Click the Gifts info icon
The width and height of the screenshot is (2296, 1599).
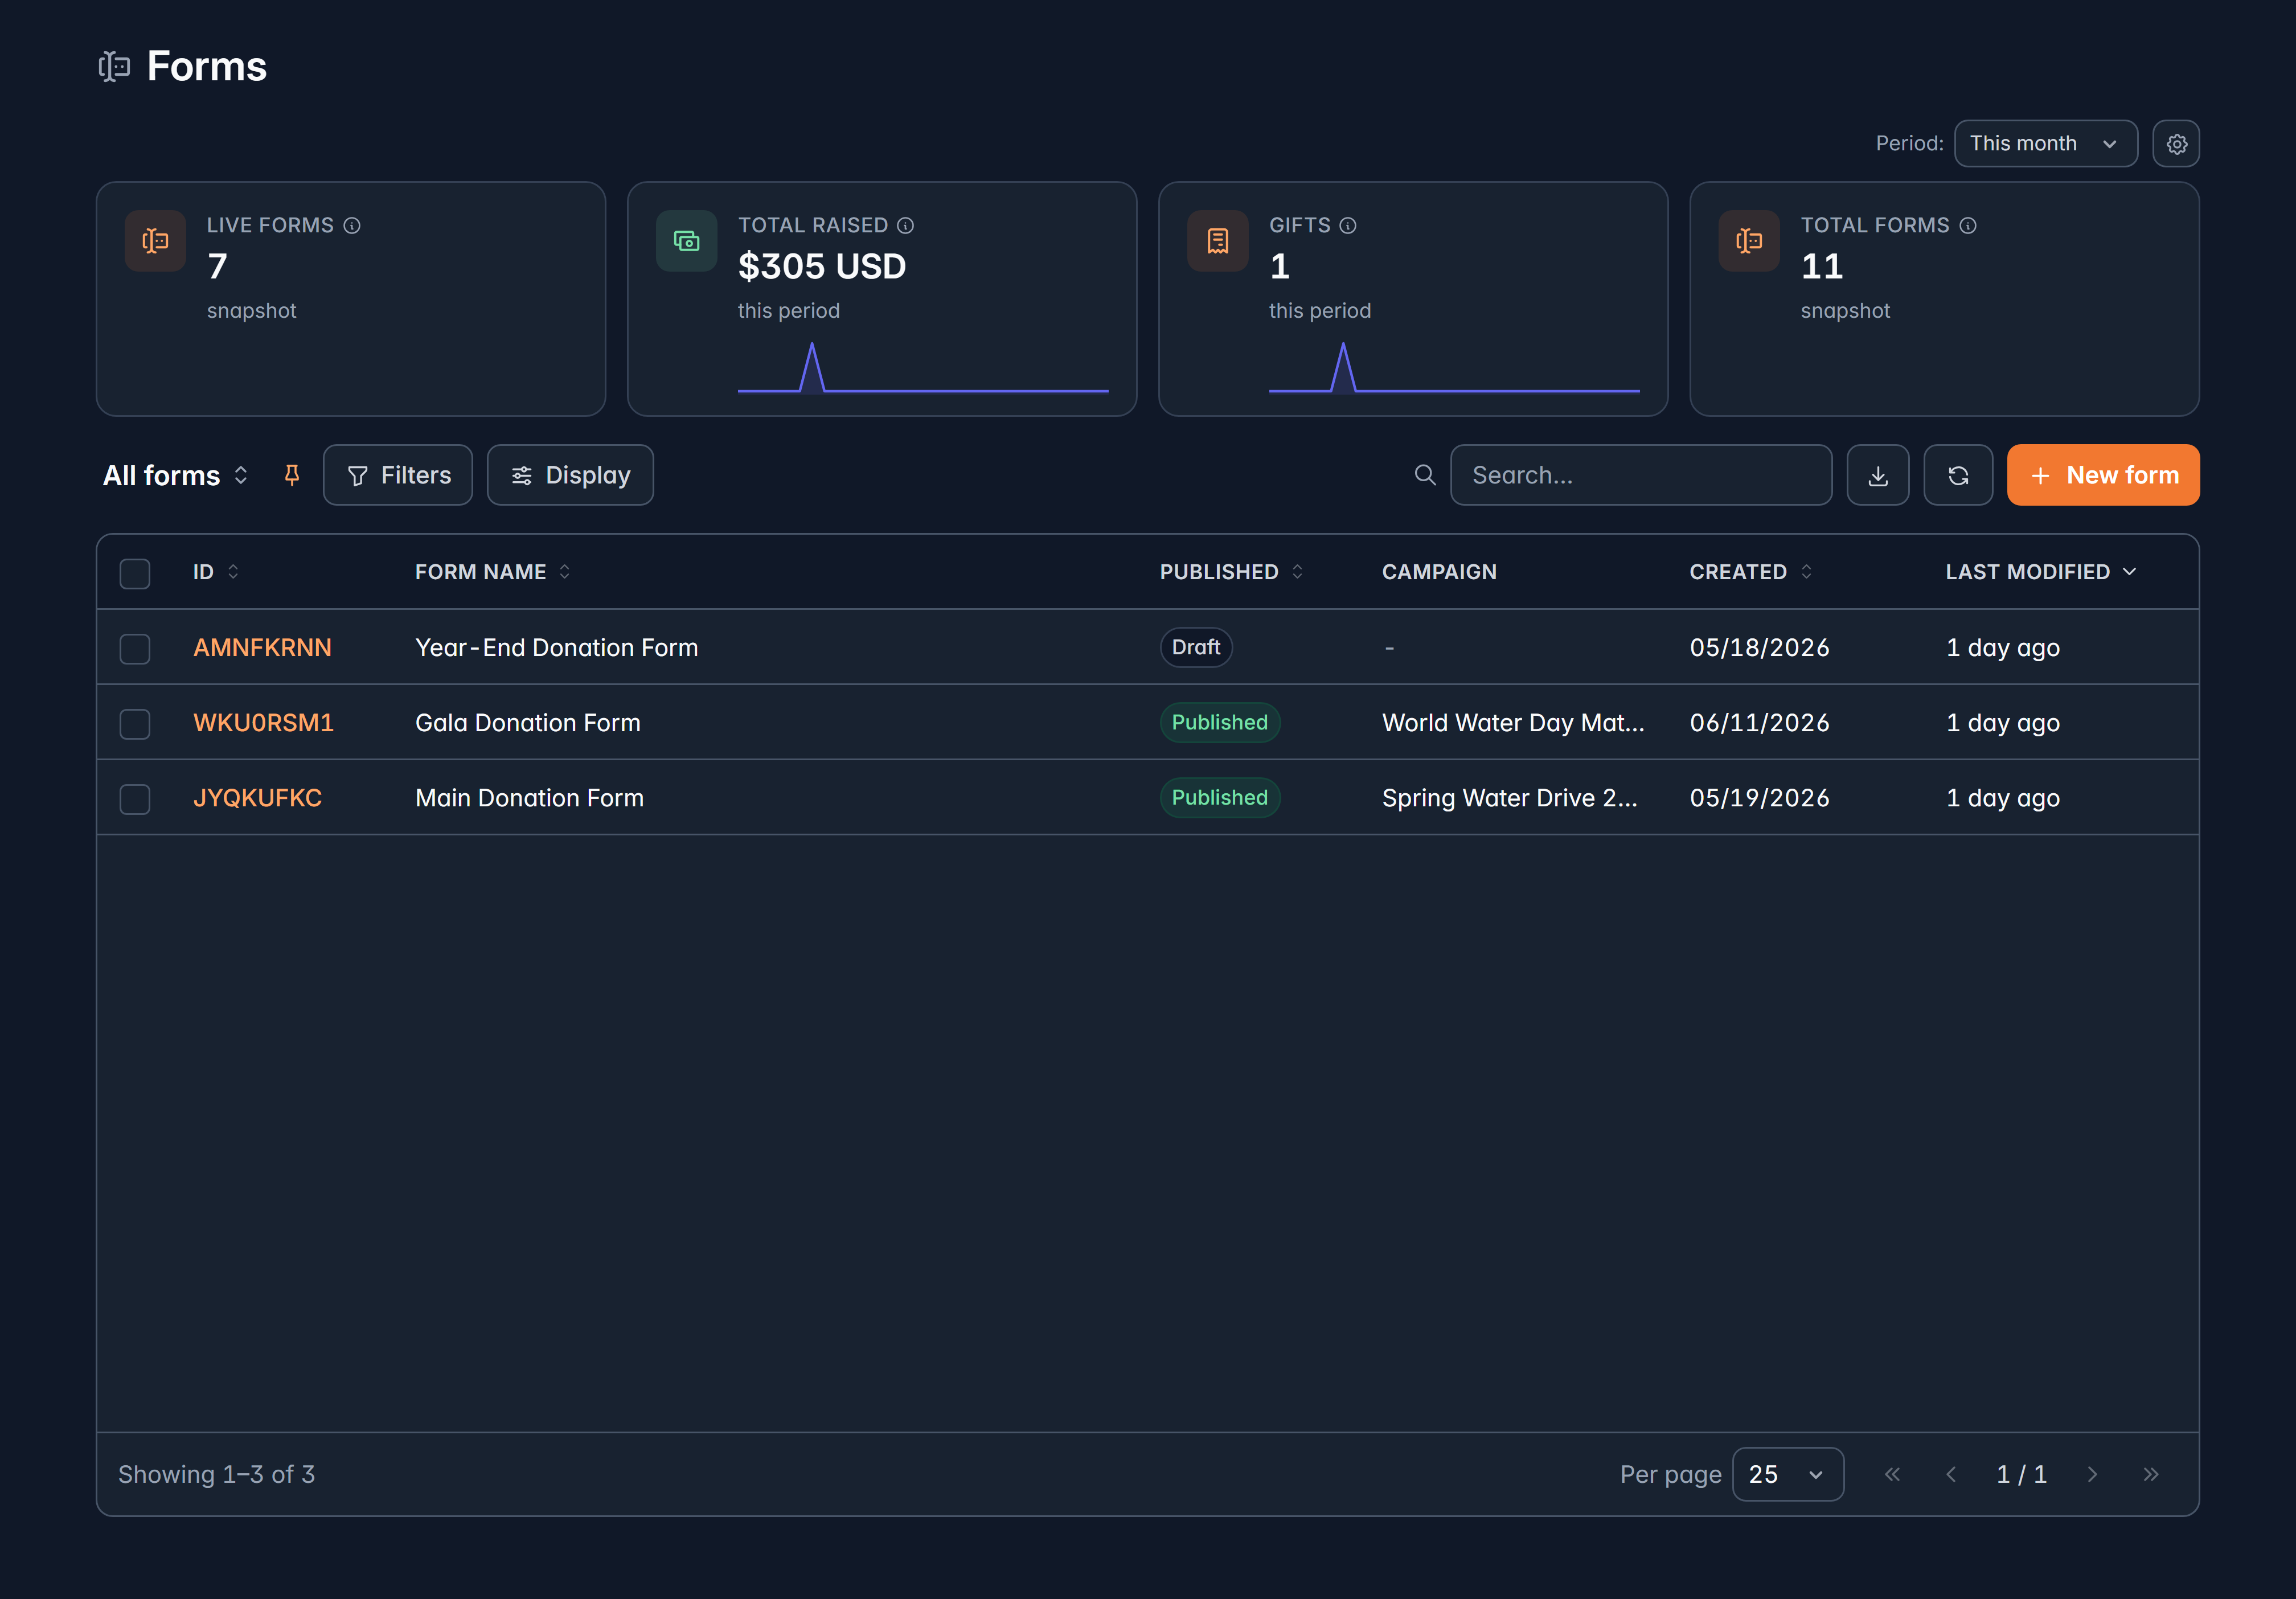(x=1347, y=226)
